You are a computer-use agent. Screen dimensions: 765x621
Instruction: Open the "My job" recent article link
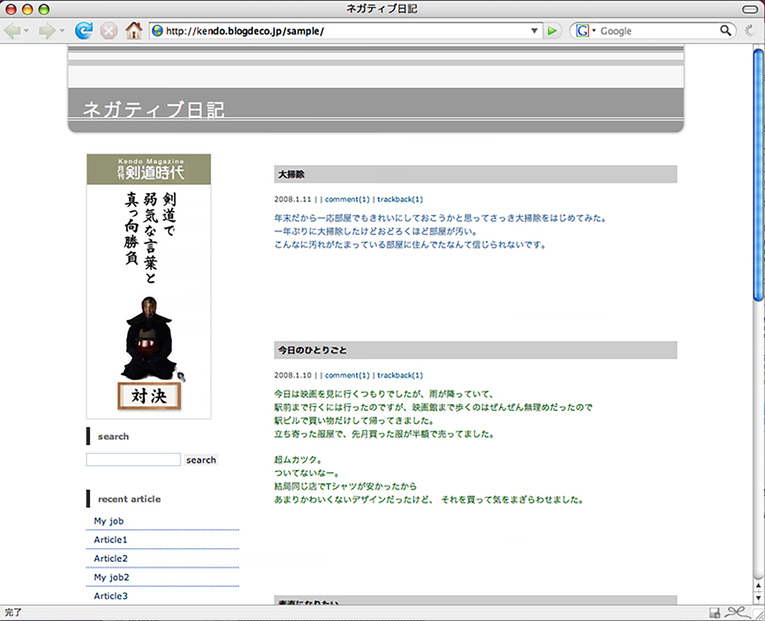pos(109,521)
